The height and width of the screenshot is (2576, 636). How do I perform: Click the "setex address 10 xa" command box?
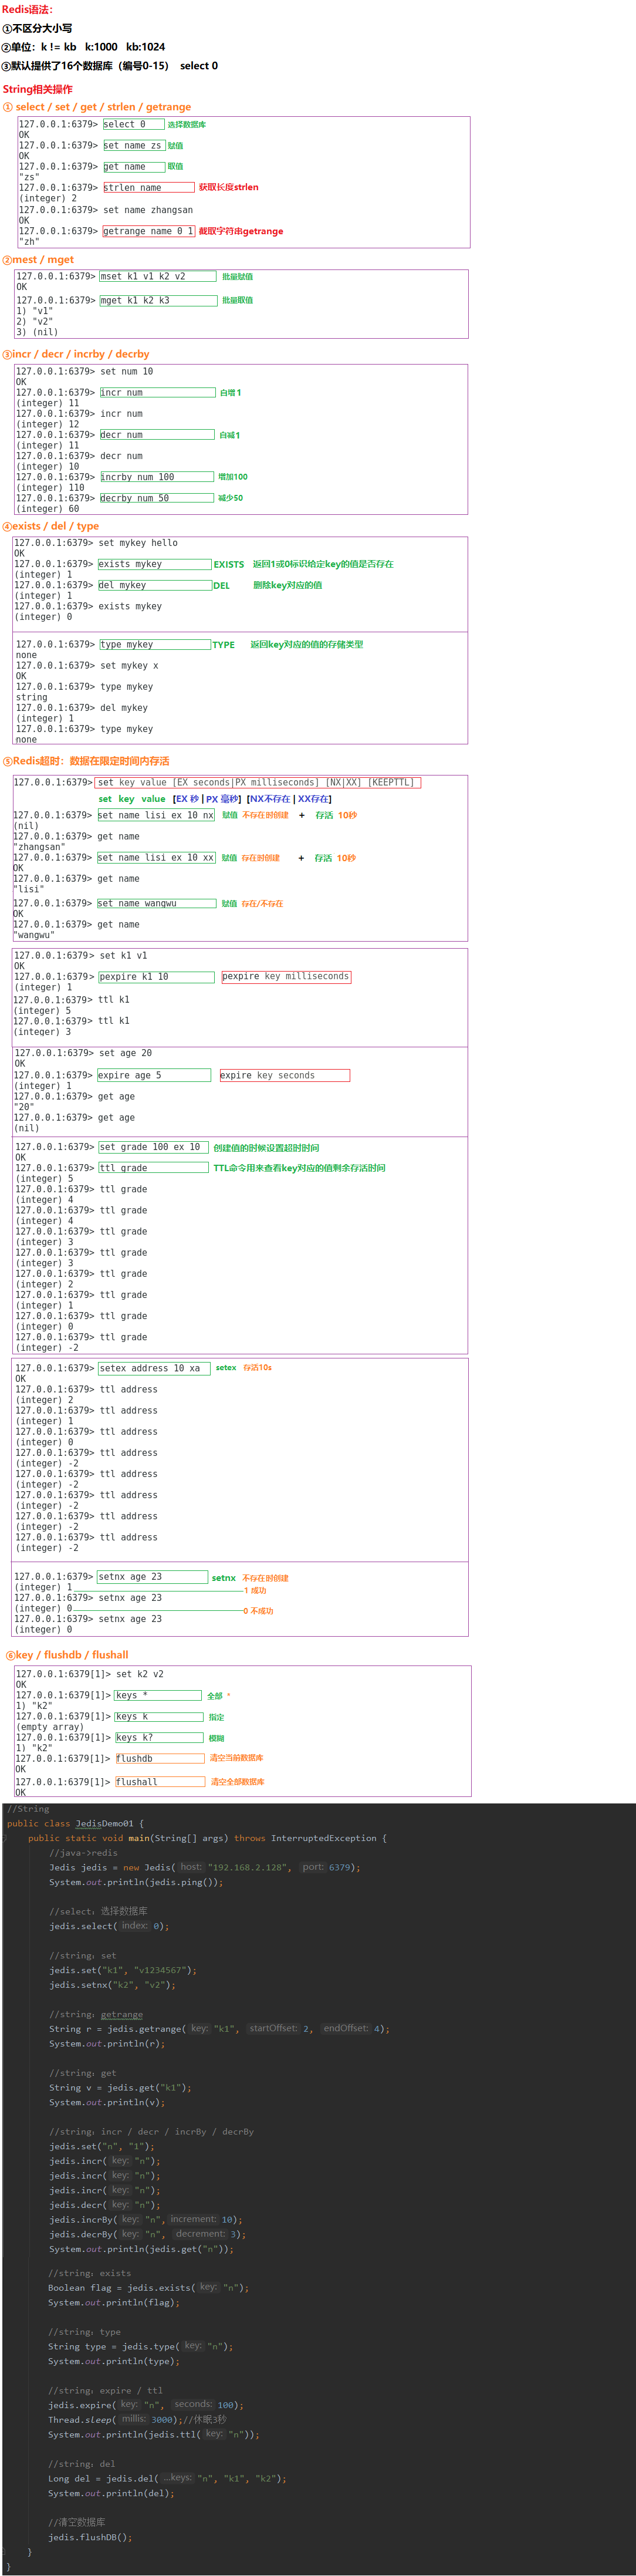(x=153, y=1368)
